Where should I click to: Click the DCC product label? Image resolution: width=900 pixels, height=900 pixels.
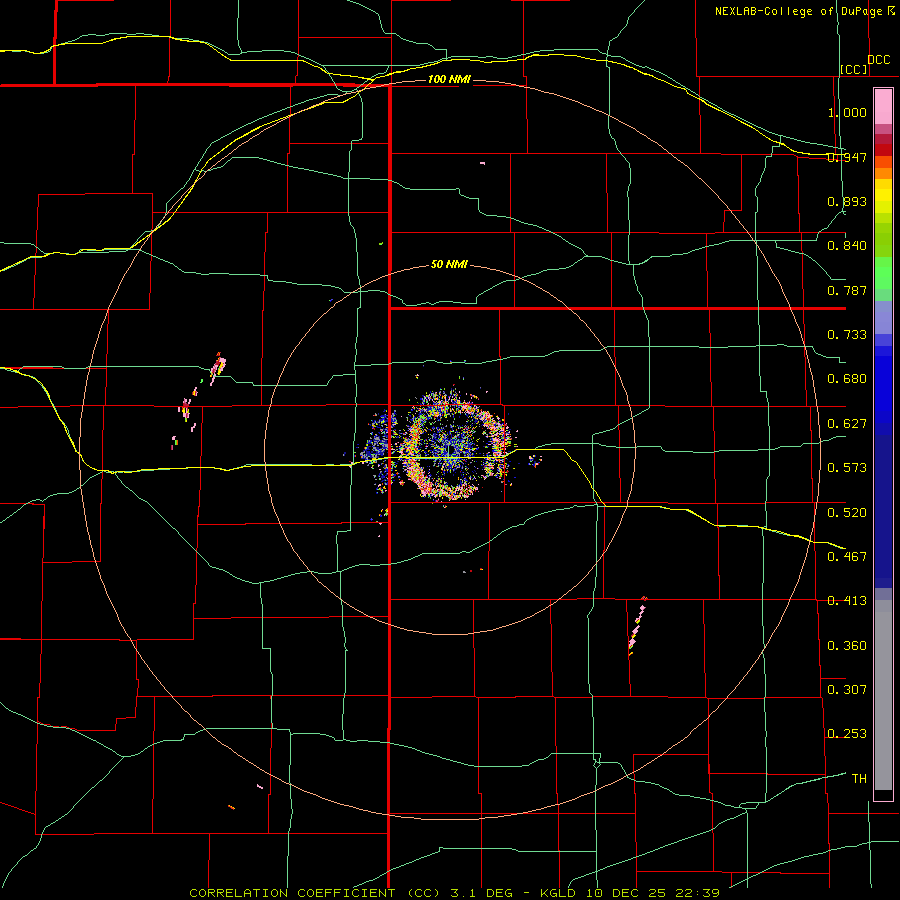click(x=879, y=60)
